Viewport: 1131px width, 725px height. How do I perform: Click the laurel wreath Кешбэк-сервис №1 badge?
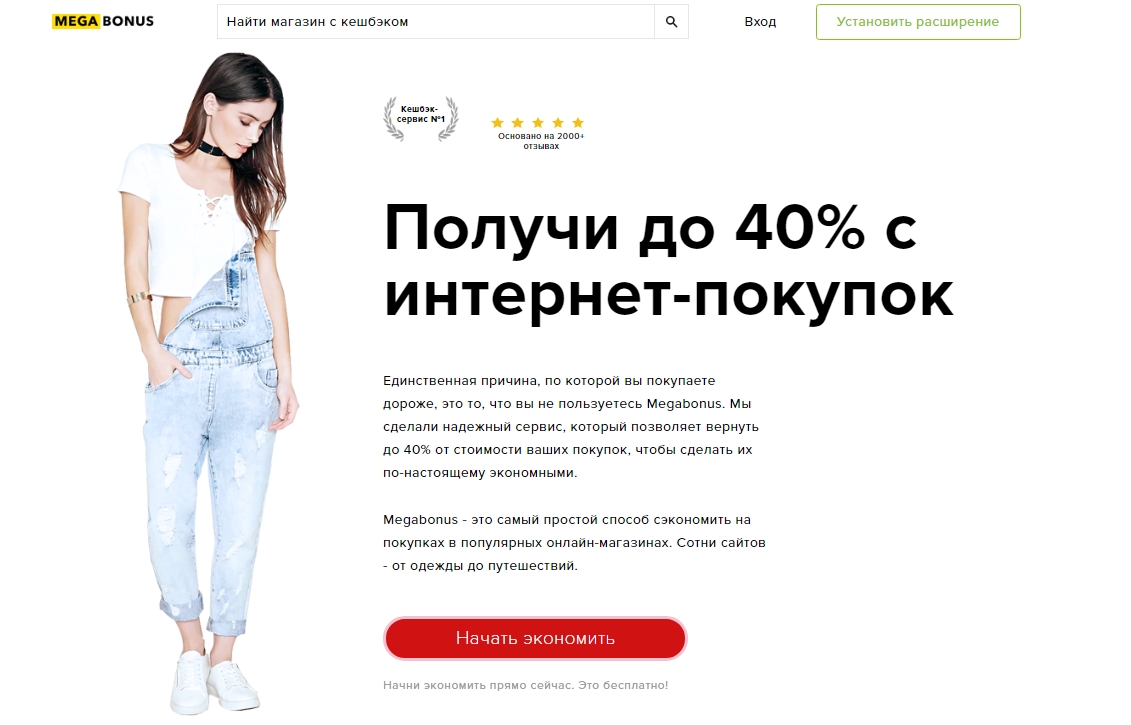pos(421,118)
